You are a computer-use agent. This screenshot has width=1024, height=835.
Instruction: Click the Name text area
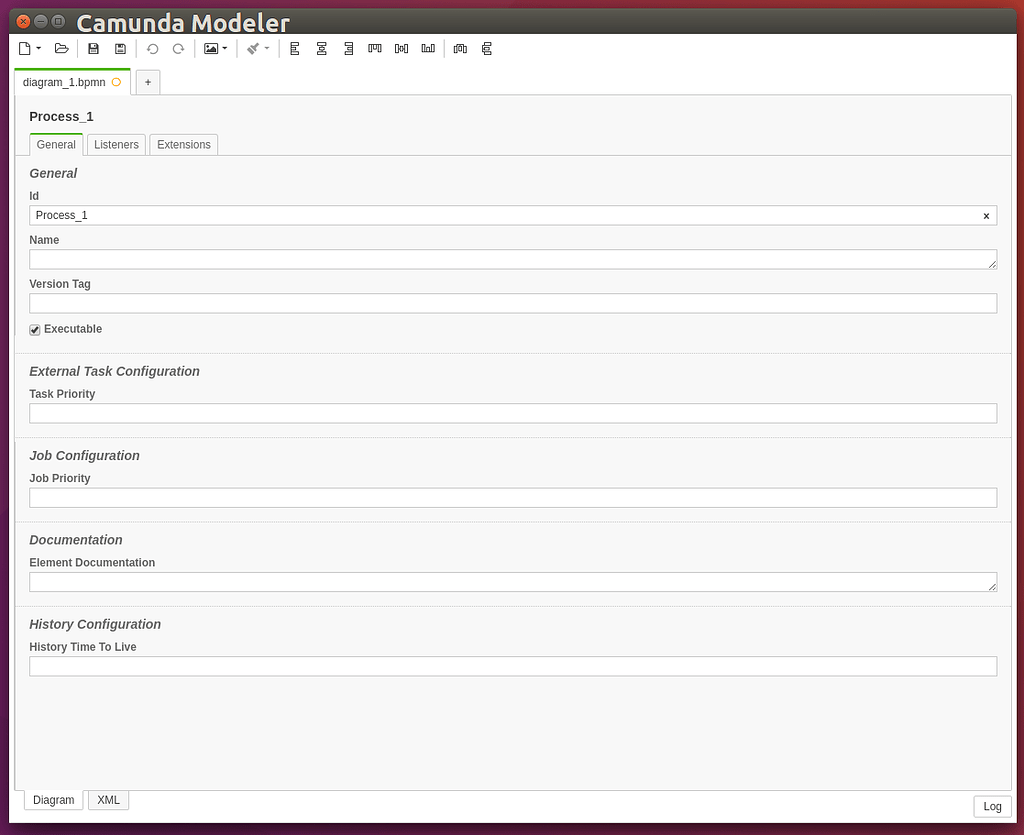point(513,259)
